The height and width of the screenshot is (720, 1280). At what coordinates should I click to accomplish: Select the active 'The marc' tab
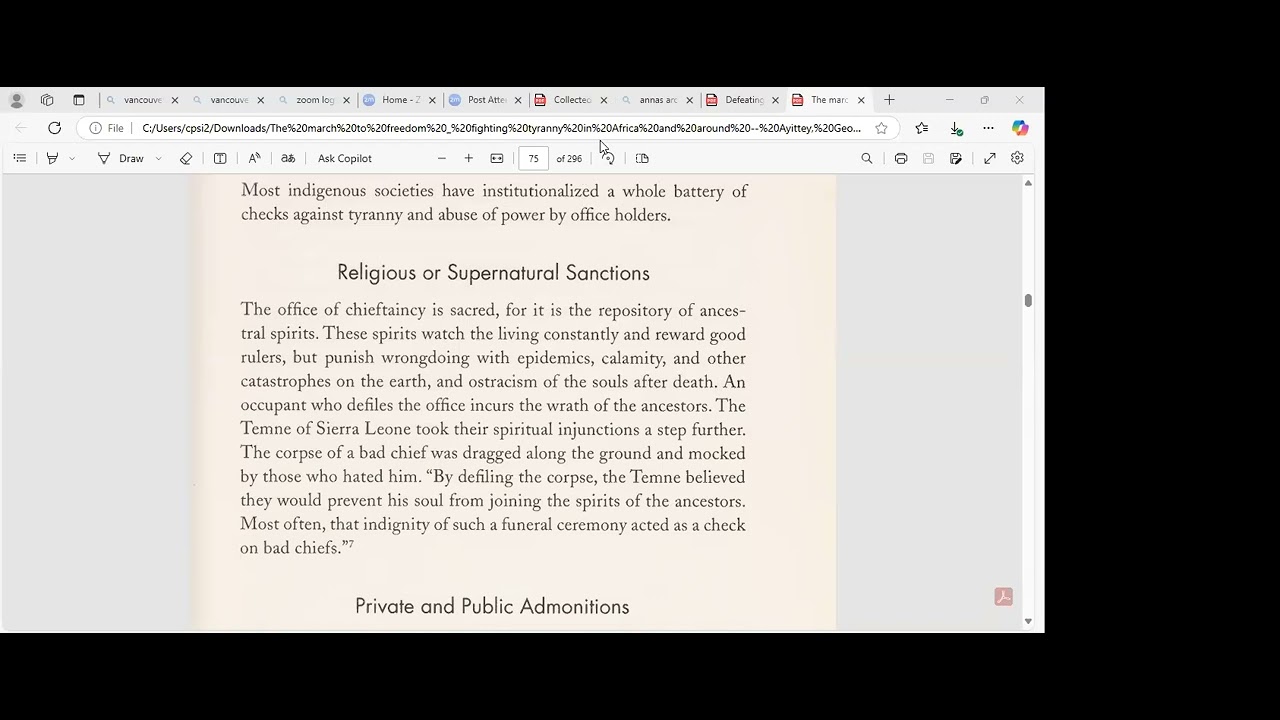coord(829,100)
